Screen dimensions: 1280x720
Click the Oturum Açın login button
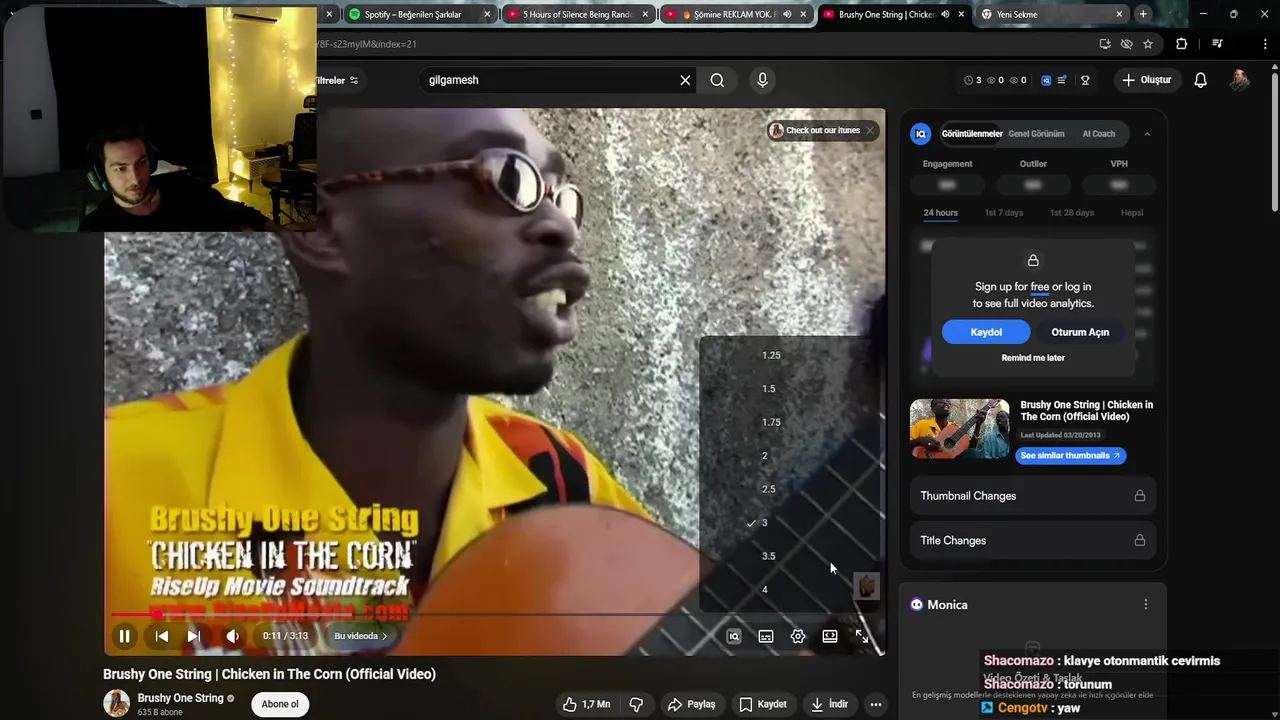[1080, 332]
